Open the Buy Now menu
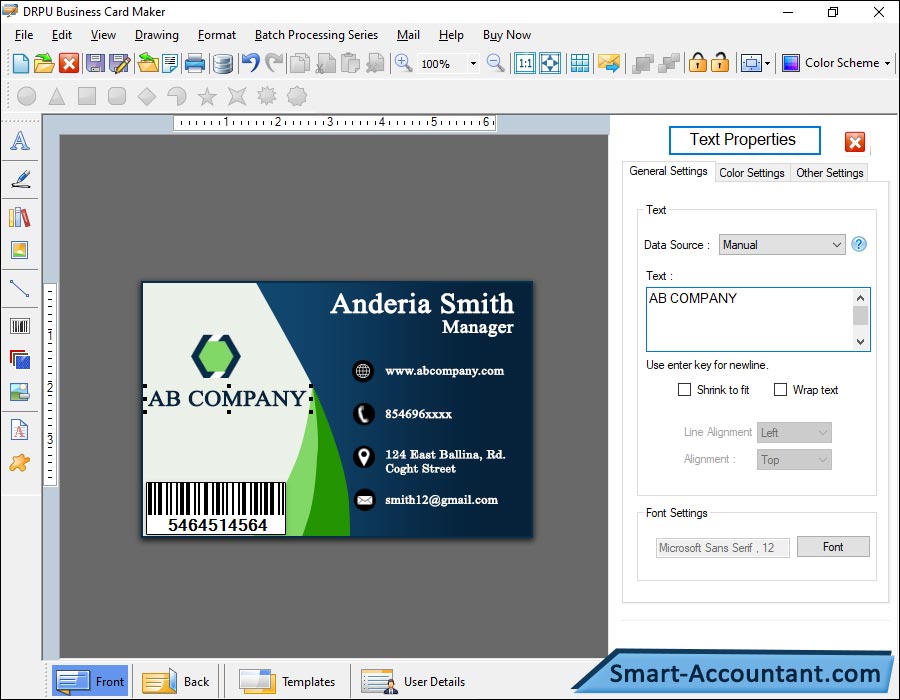The height and width of the screenshot is (700, 900). click(507, 35)
